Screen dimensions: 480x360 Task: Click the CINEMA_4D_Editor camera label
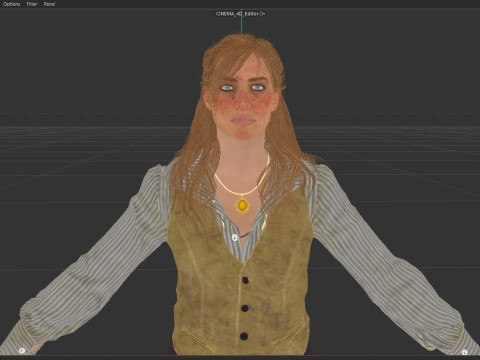pos(237,14)
